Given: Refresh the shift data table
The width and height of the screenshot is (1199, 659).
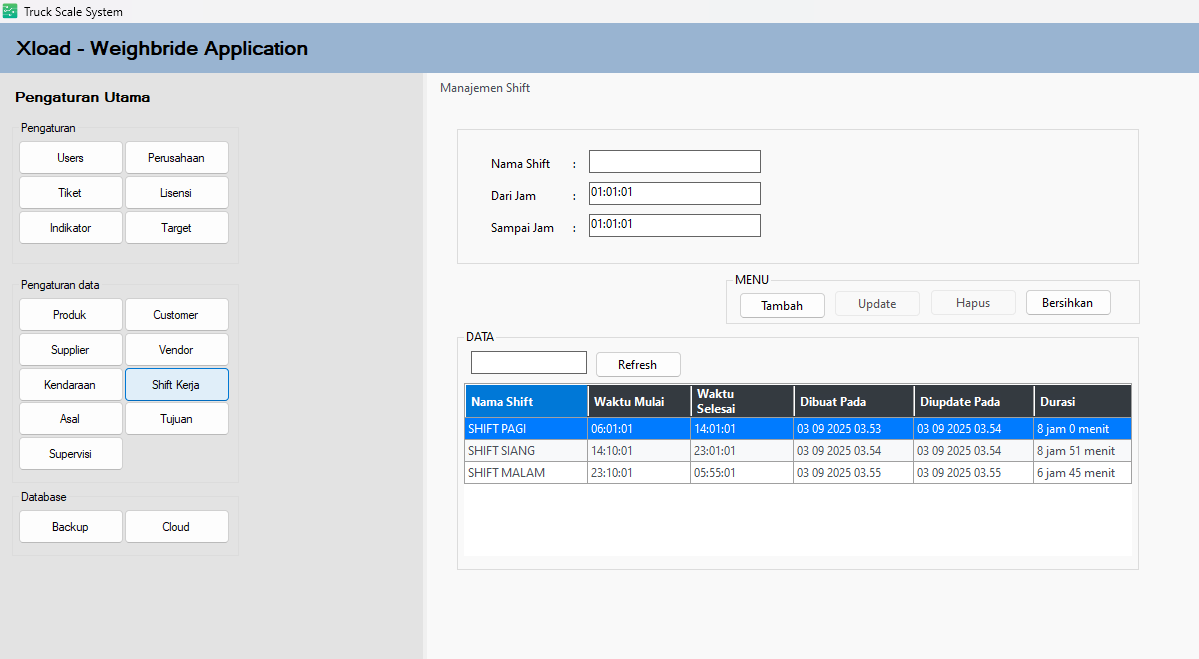Looking at the screenshot, I should 637,365.
